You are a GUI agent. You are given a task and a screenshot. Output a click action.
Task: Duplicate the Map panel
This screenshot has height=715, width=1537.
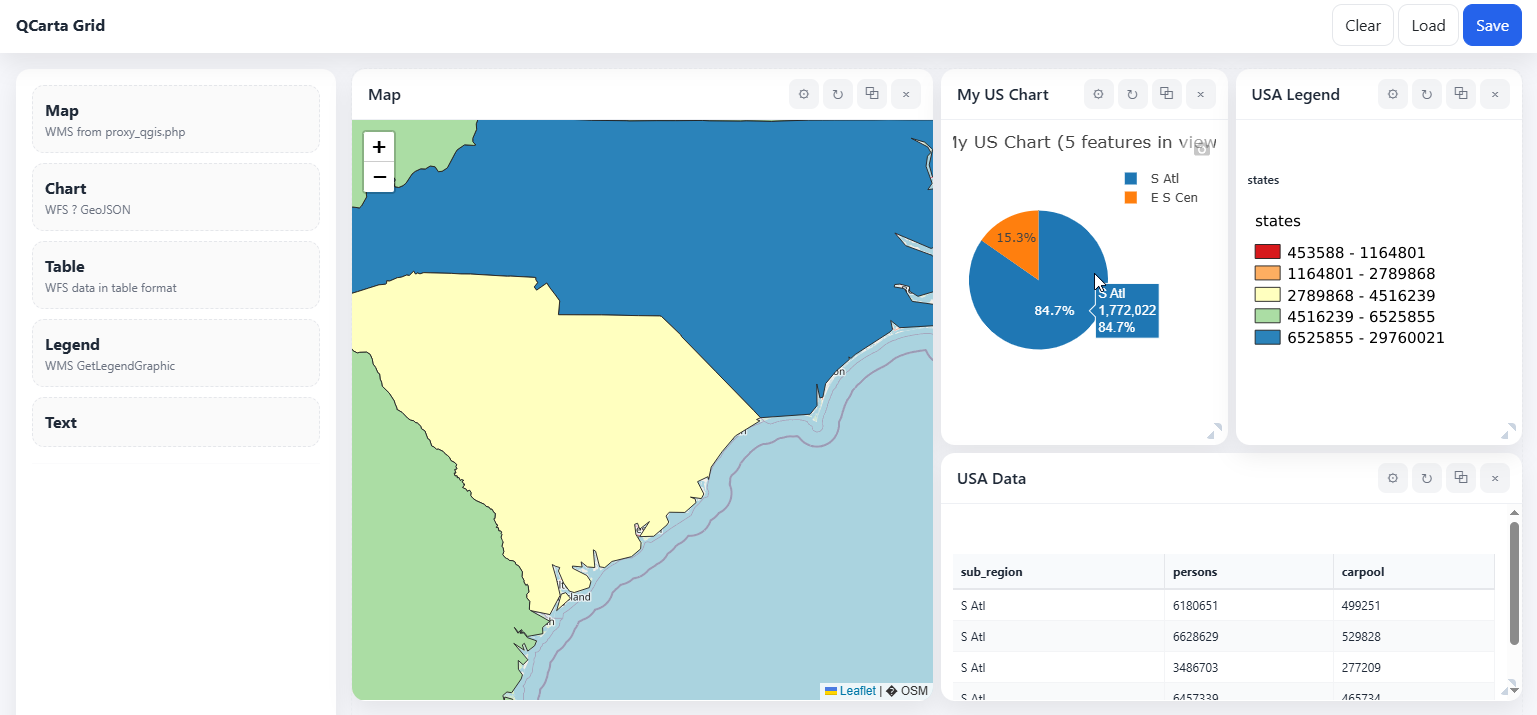(871, 94)
